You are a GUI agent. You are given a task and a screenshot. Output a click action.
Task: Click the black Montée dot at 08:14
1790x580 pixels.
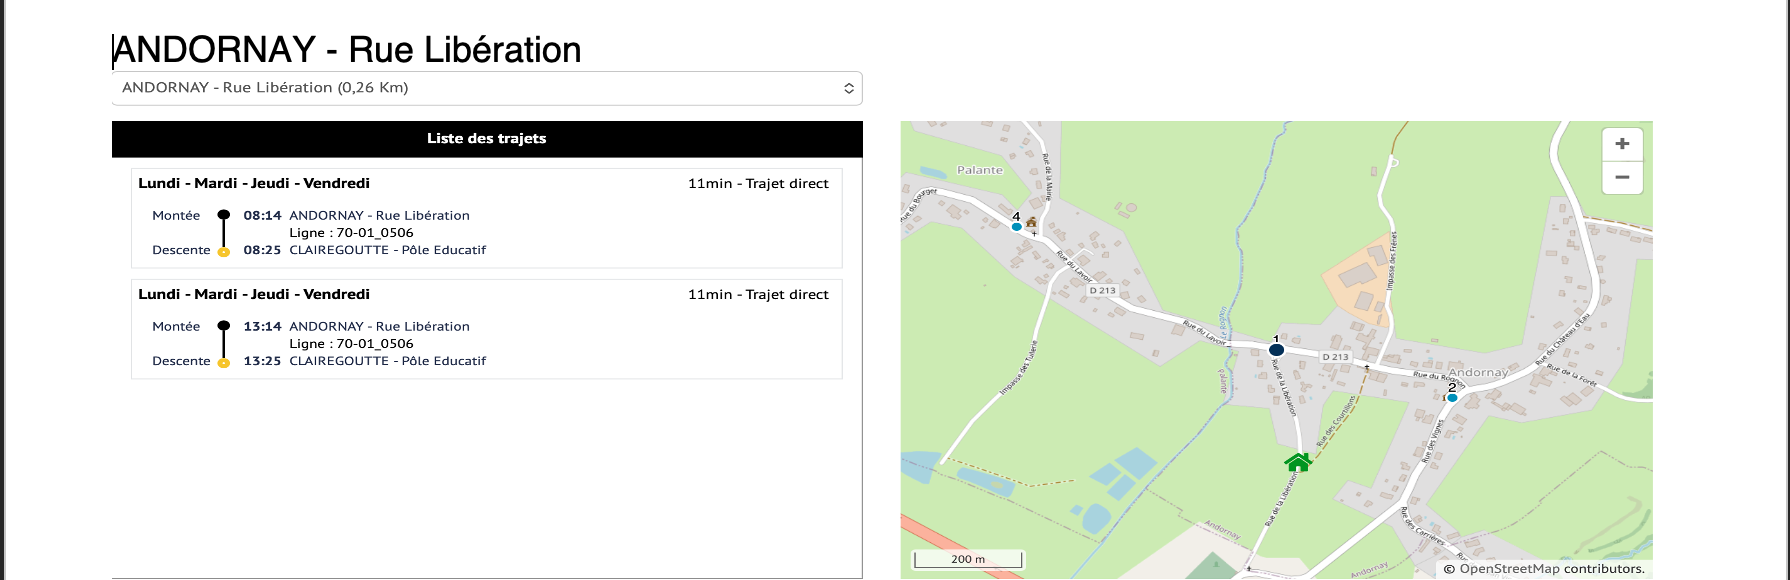(x=223, y=215)
